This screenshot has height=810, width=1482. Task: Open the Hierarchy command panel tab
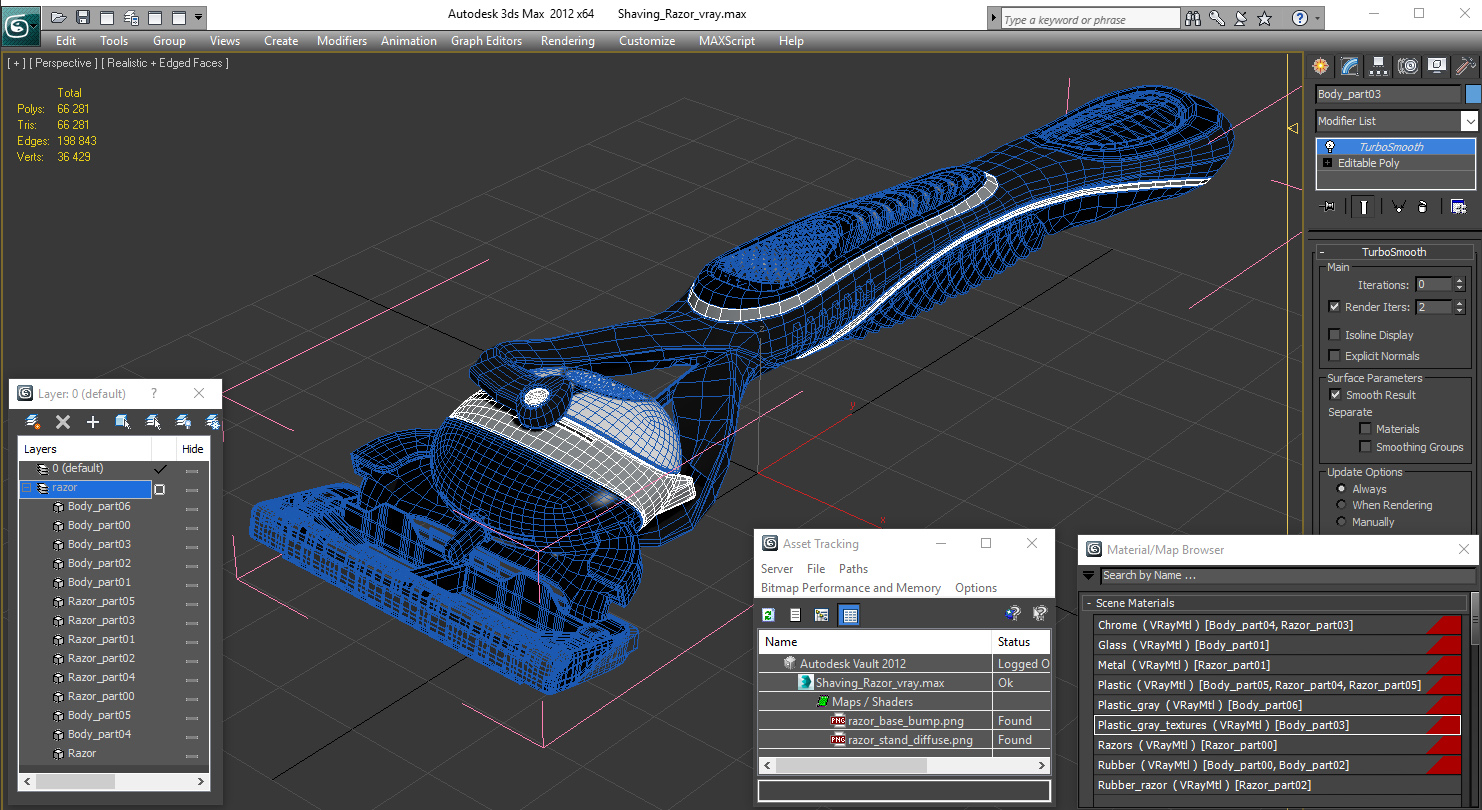tap(1379, 66)
